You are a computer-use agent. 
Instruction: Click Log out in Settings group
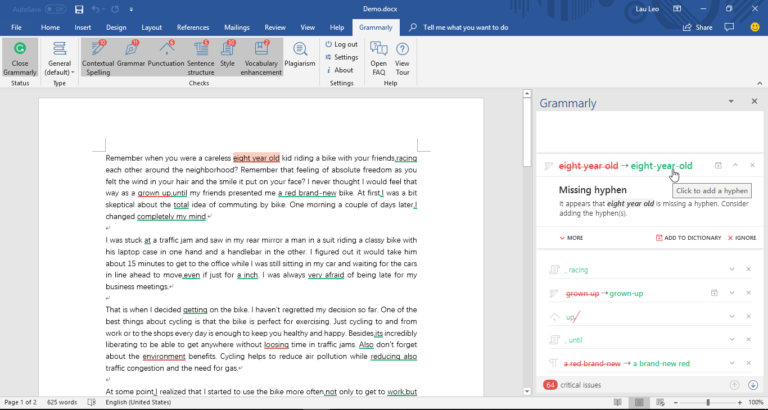click(341, 44)
